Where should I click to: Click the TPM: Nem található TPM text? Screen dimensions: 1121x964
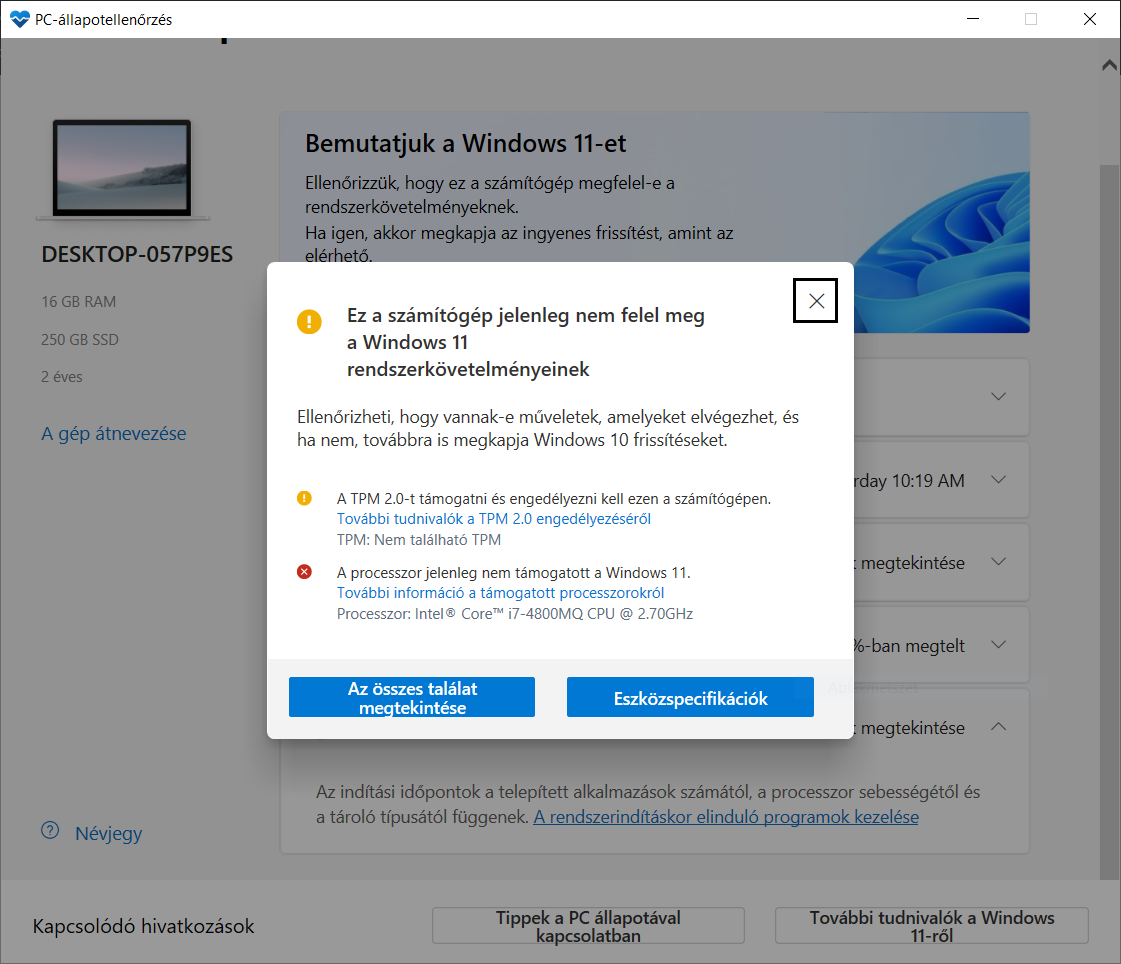[x=418, y=540]
